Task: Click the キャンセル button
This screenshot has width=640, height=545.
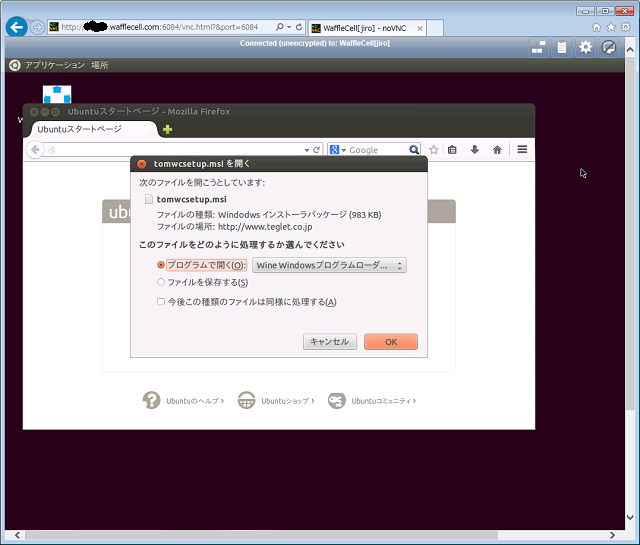Action: [x=330, y=342]
